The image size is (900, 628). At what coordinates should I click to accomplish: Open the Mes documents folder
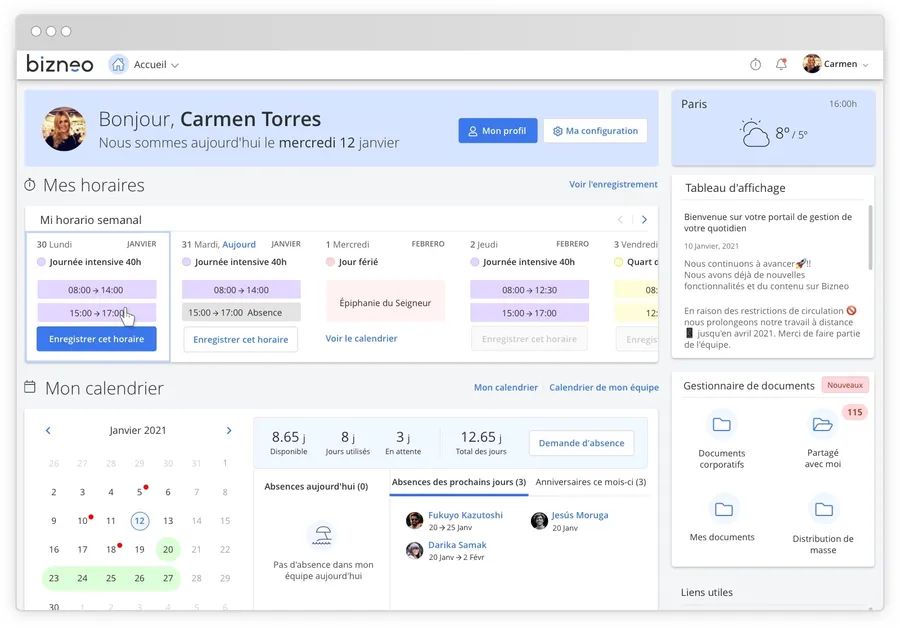(x=723, y=510)
